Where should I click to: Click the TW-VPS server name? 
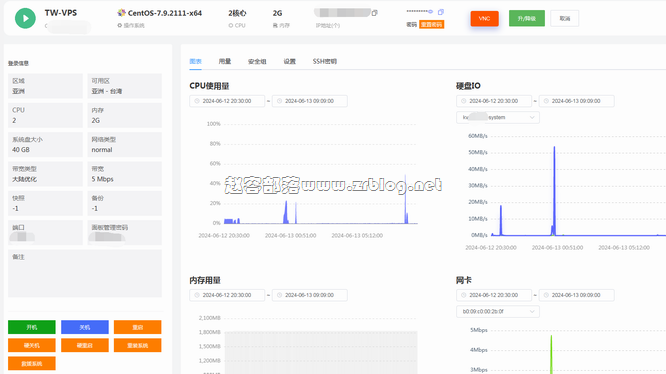point(61,13)
